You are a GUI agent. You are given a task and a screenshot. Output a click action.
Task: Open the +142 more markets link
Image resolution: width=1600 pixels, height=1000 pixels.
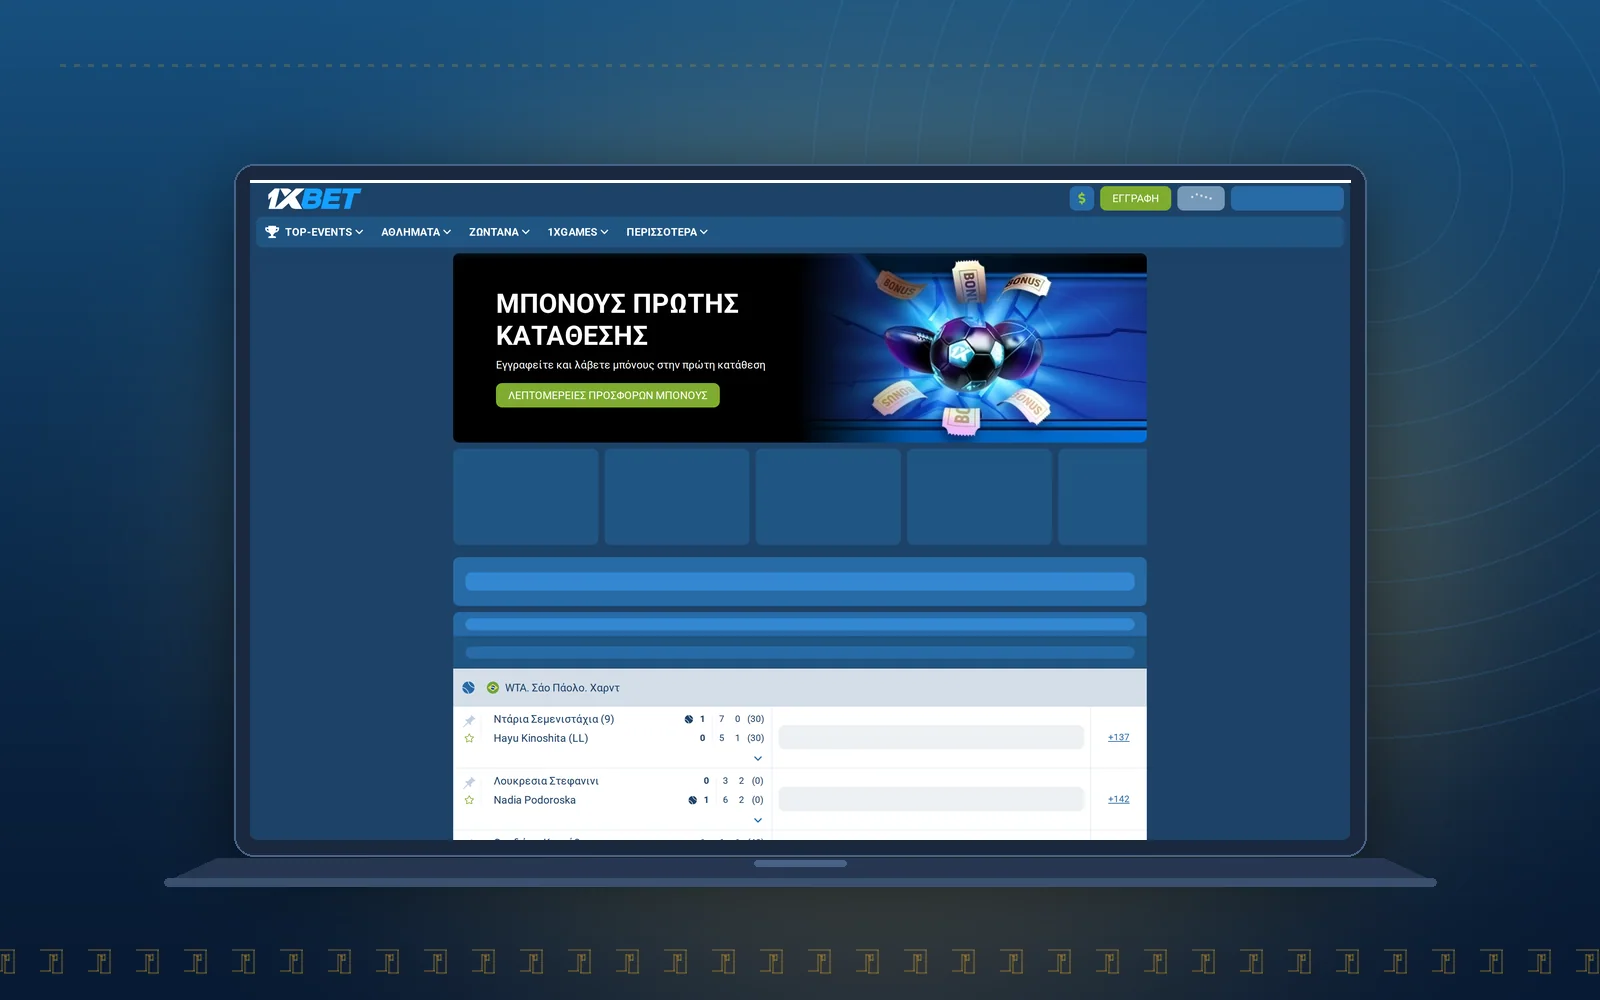(1119, 800)
